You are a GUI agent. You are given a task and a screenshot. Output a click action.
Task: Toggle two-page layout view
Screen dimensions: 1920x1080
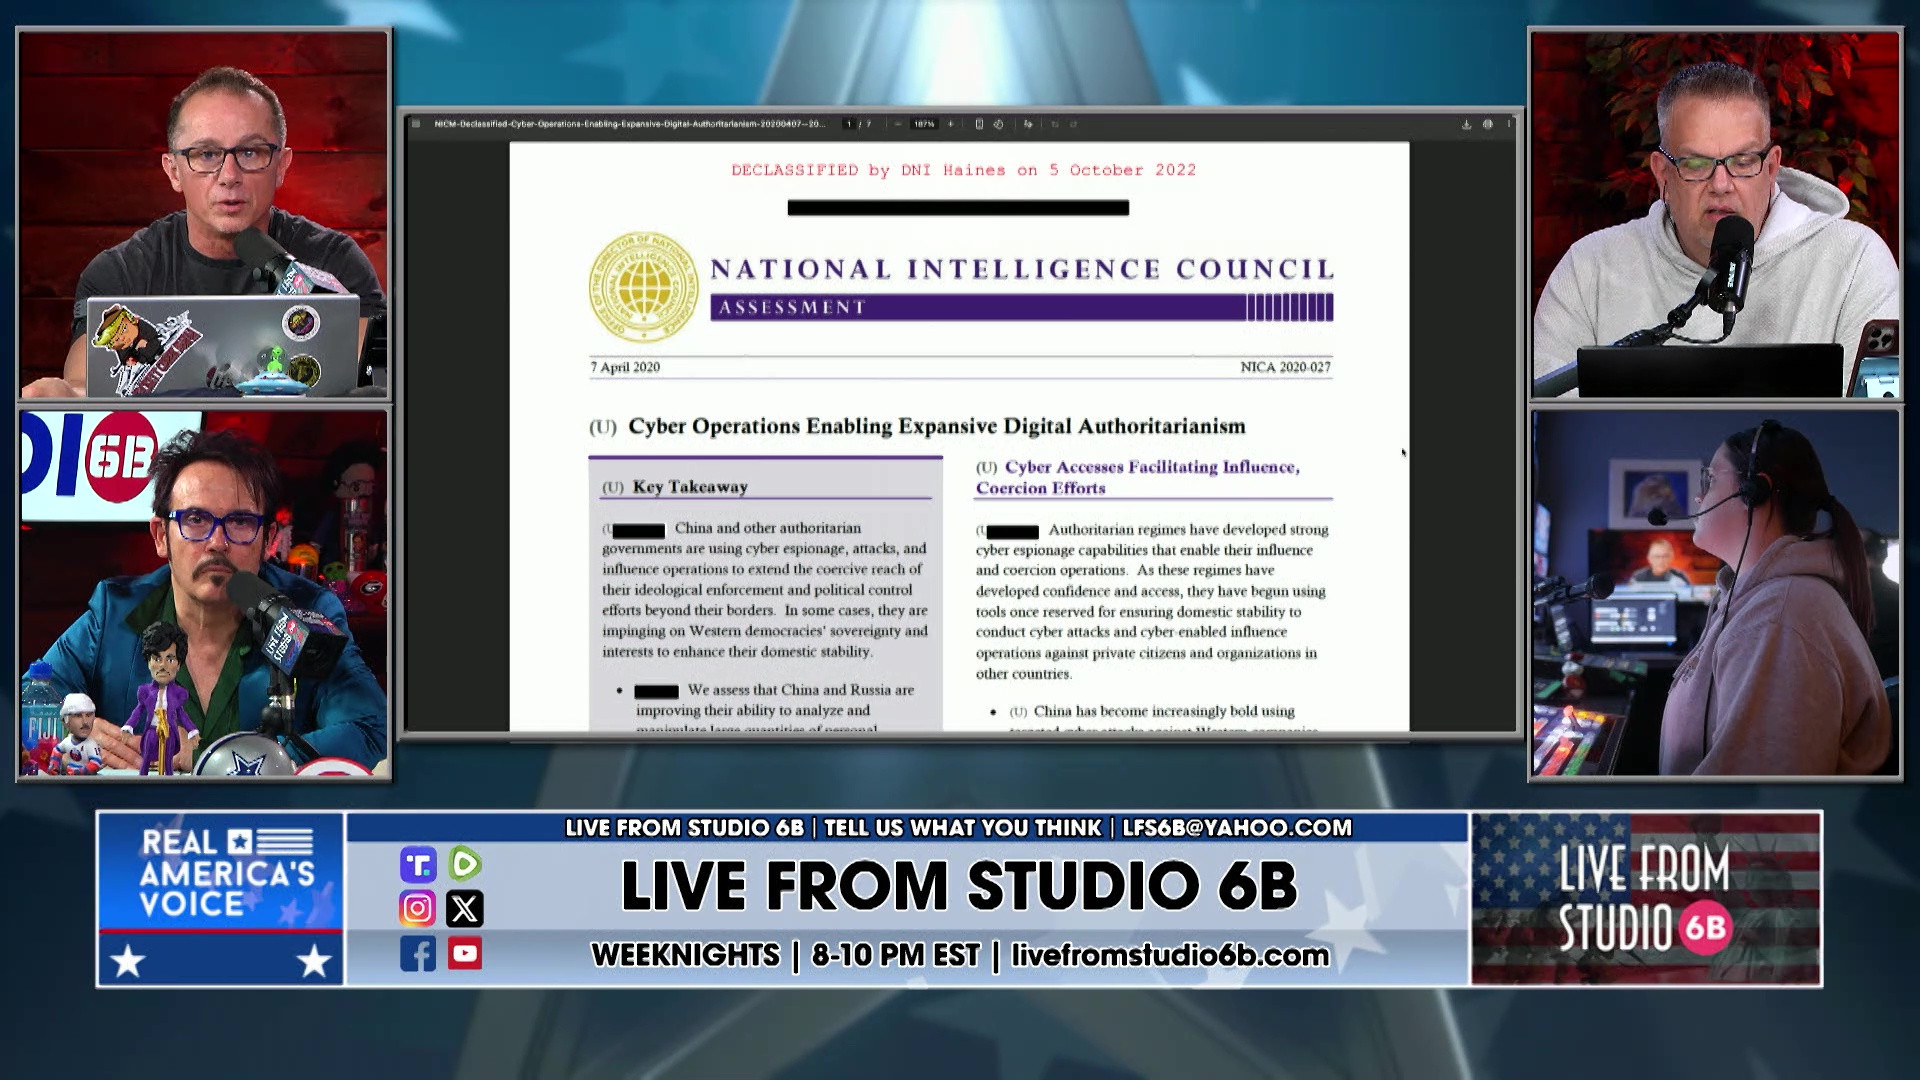1057,126
